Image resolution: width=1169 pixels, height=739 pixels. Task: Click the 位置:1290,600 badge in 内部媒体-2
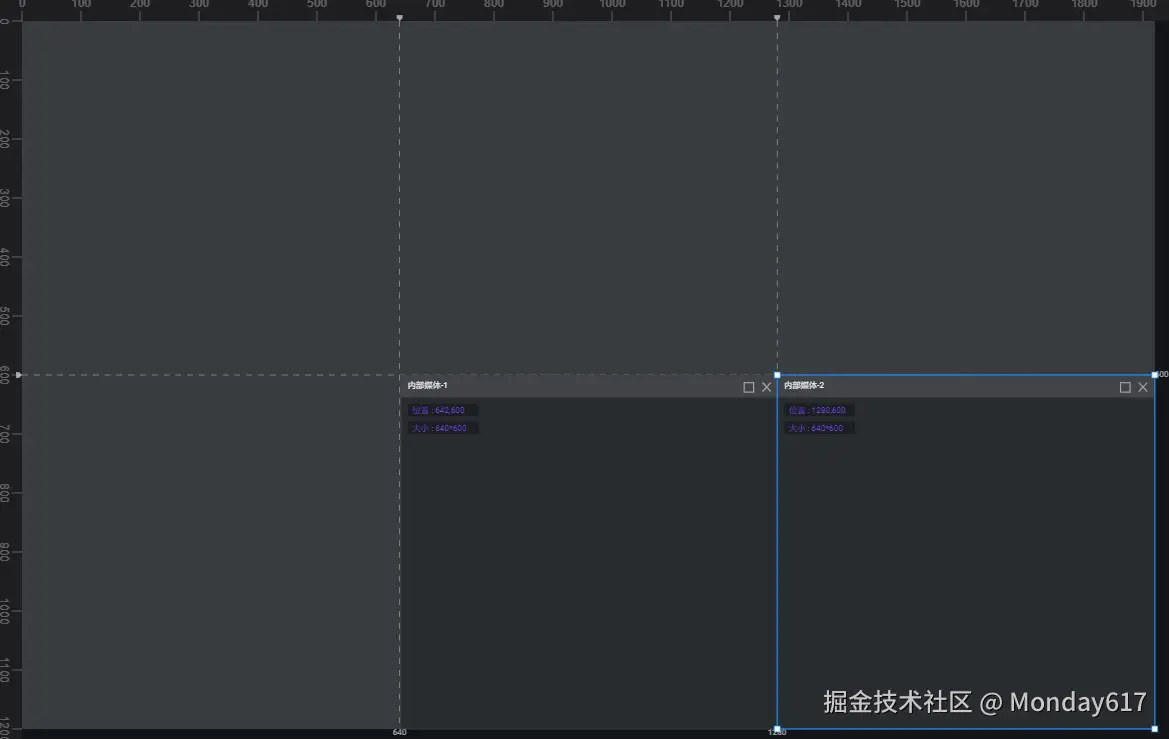820,410
